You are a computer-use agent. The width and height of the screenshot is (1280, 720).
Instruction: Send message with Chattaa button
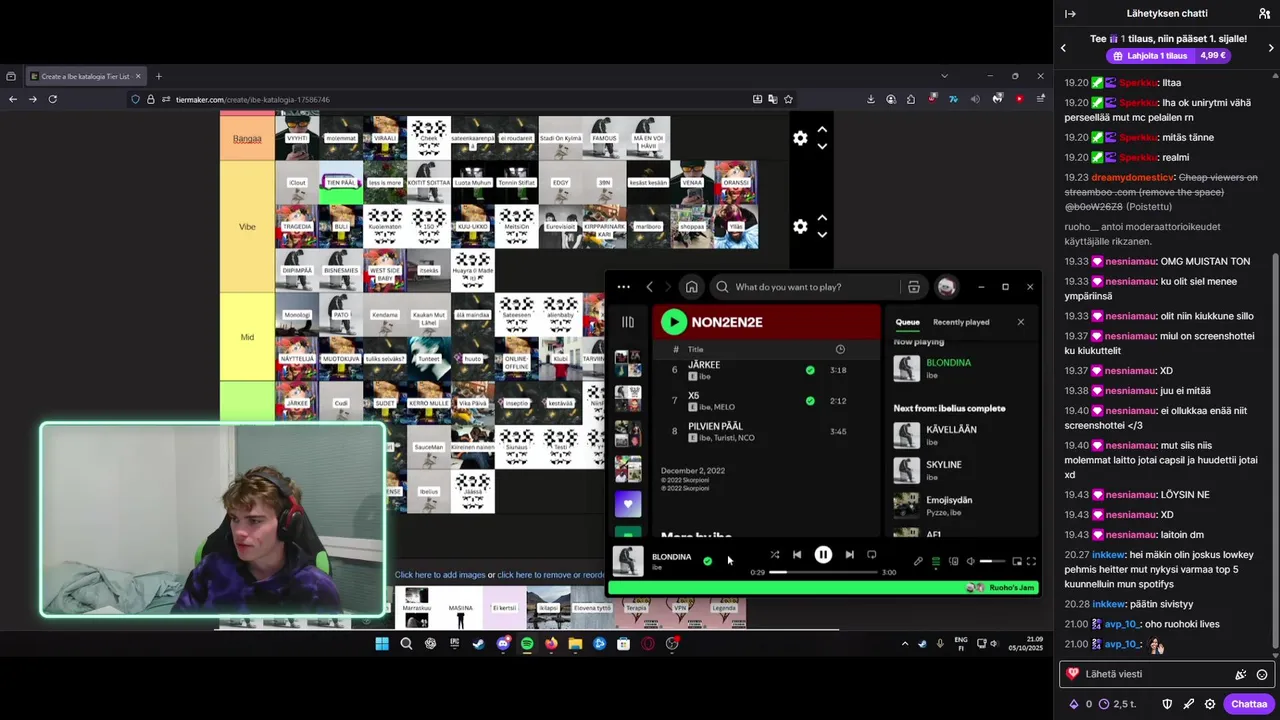click(1249, 704)
